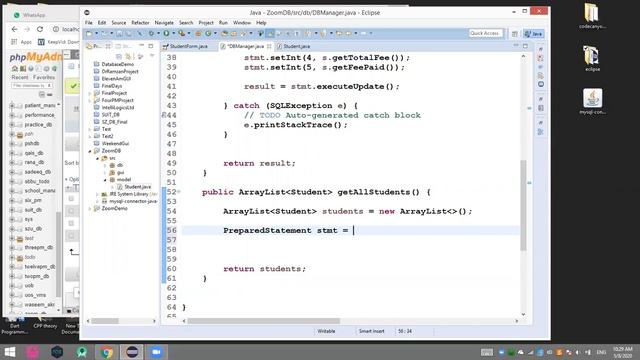Screen dimensions: 640x360
Task: Click the Debug bug toolbar icon
Action: 151,33
